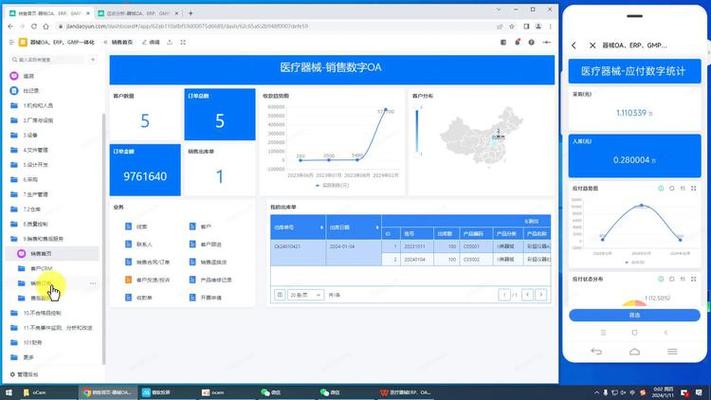This screenshot has width=711, height=400.
Task: Click the phone panel back chevron
Action: (574, 45)
